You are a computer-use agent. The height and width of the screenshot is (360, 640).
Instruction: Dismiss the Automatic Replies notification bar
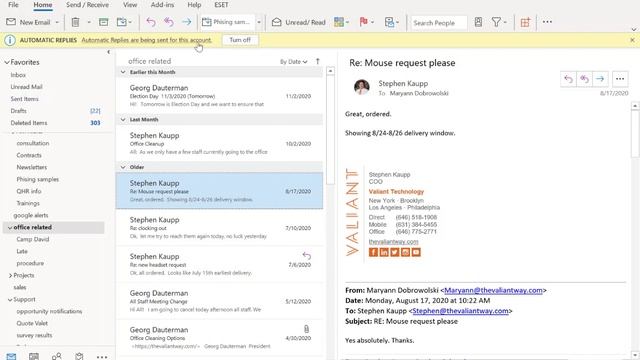click(632, 40)
